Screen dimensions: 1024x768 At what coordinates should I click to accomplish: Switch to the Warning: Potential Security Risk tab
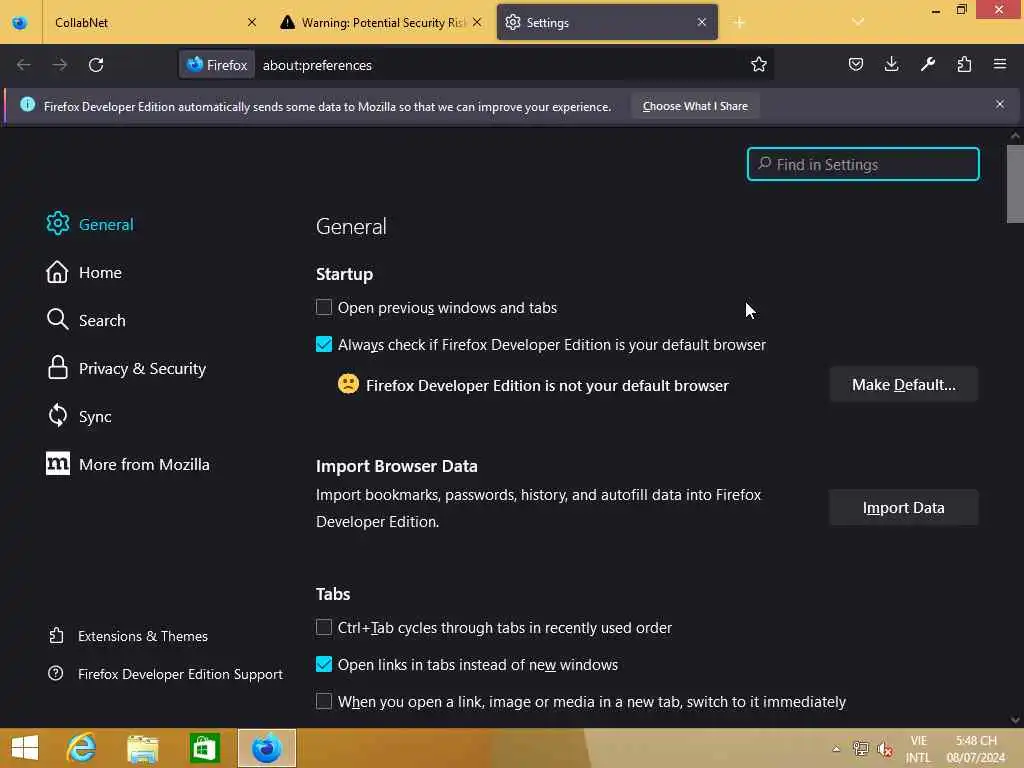pyautogui.click(x=382, y=23)
